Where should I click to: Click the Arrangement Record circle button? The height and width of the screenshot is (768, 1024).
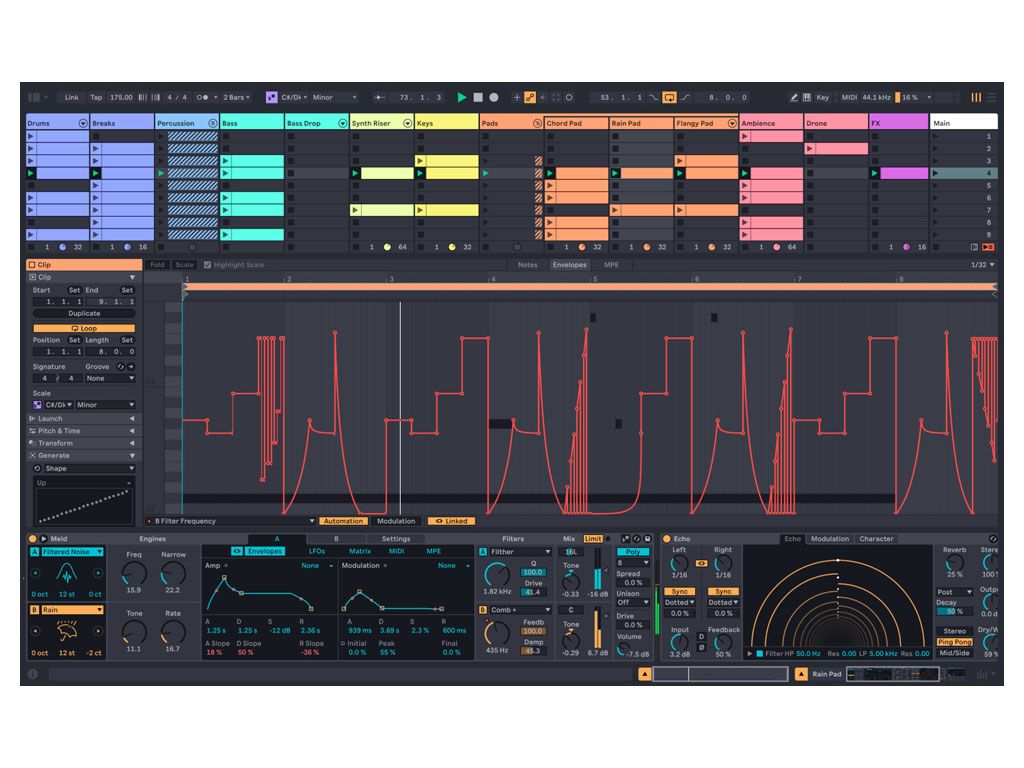(x=494, y=97)
